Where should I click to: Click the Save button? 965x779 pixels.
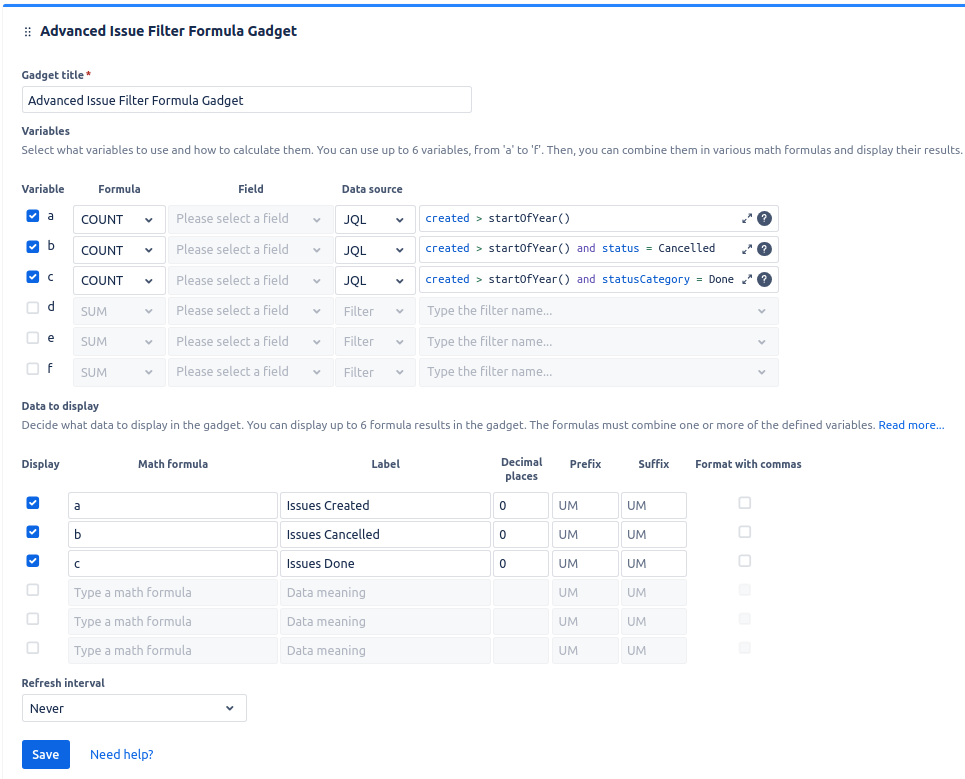click(x=46, y=754)
